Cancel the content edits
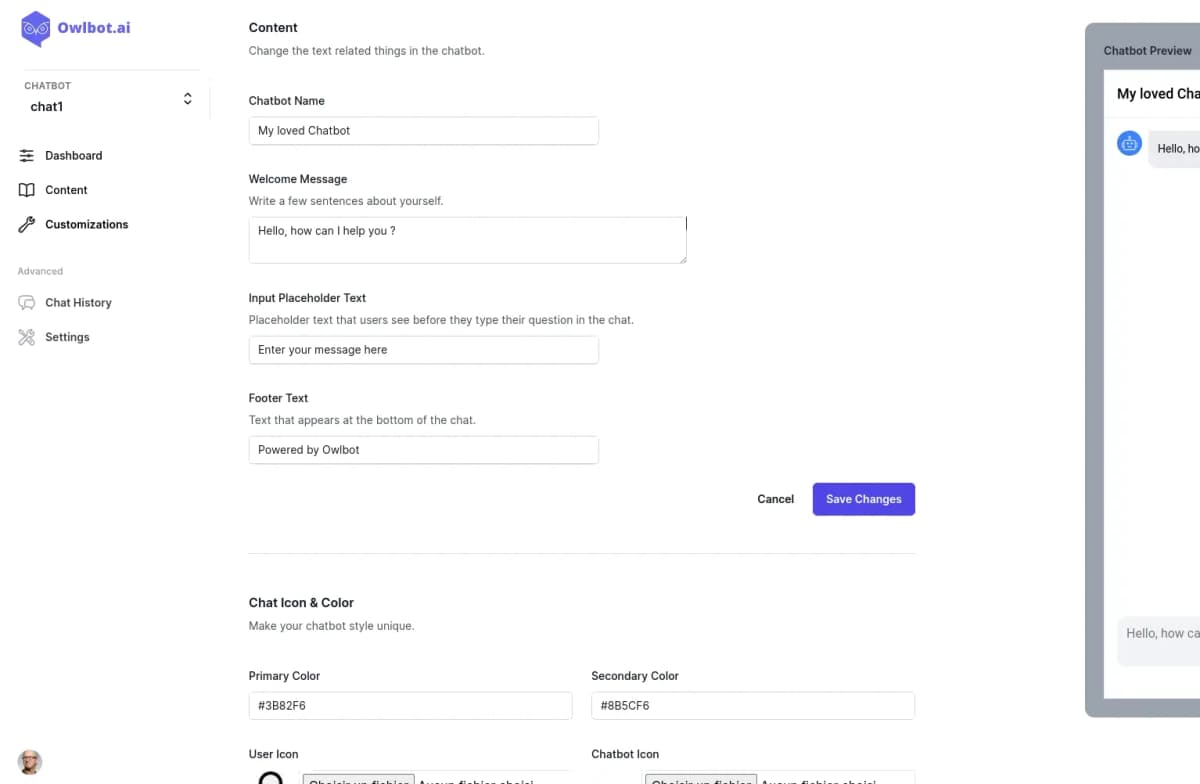 pos(775,499)
